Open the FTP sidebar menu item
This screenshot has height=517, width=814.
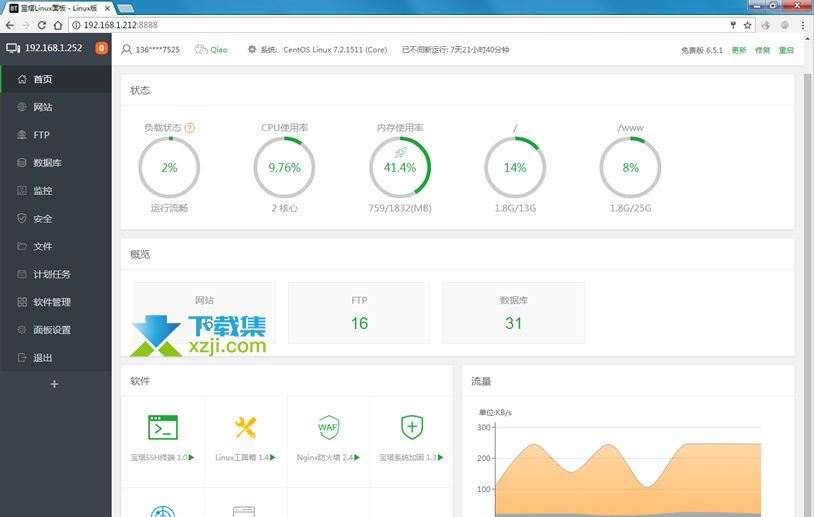tap(56, 135)
